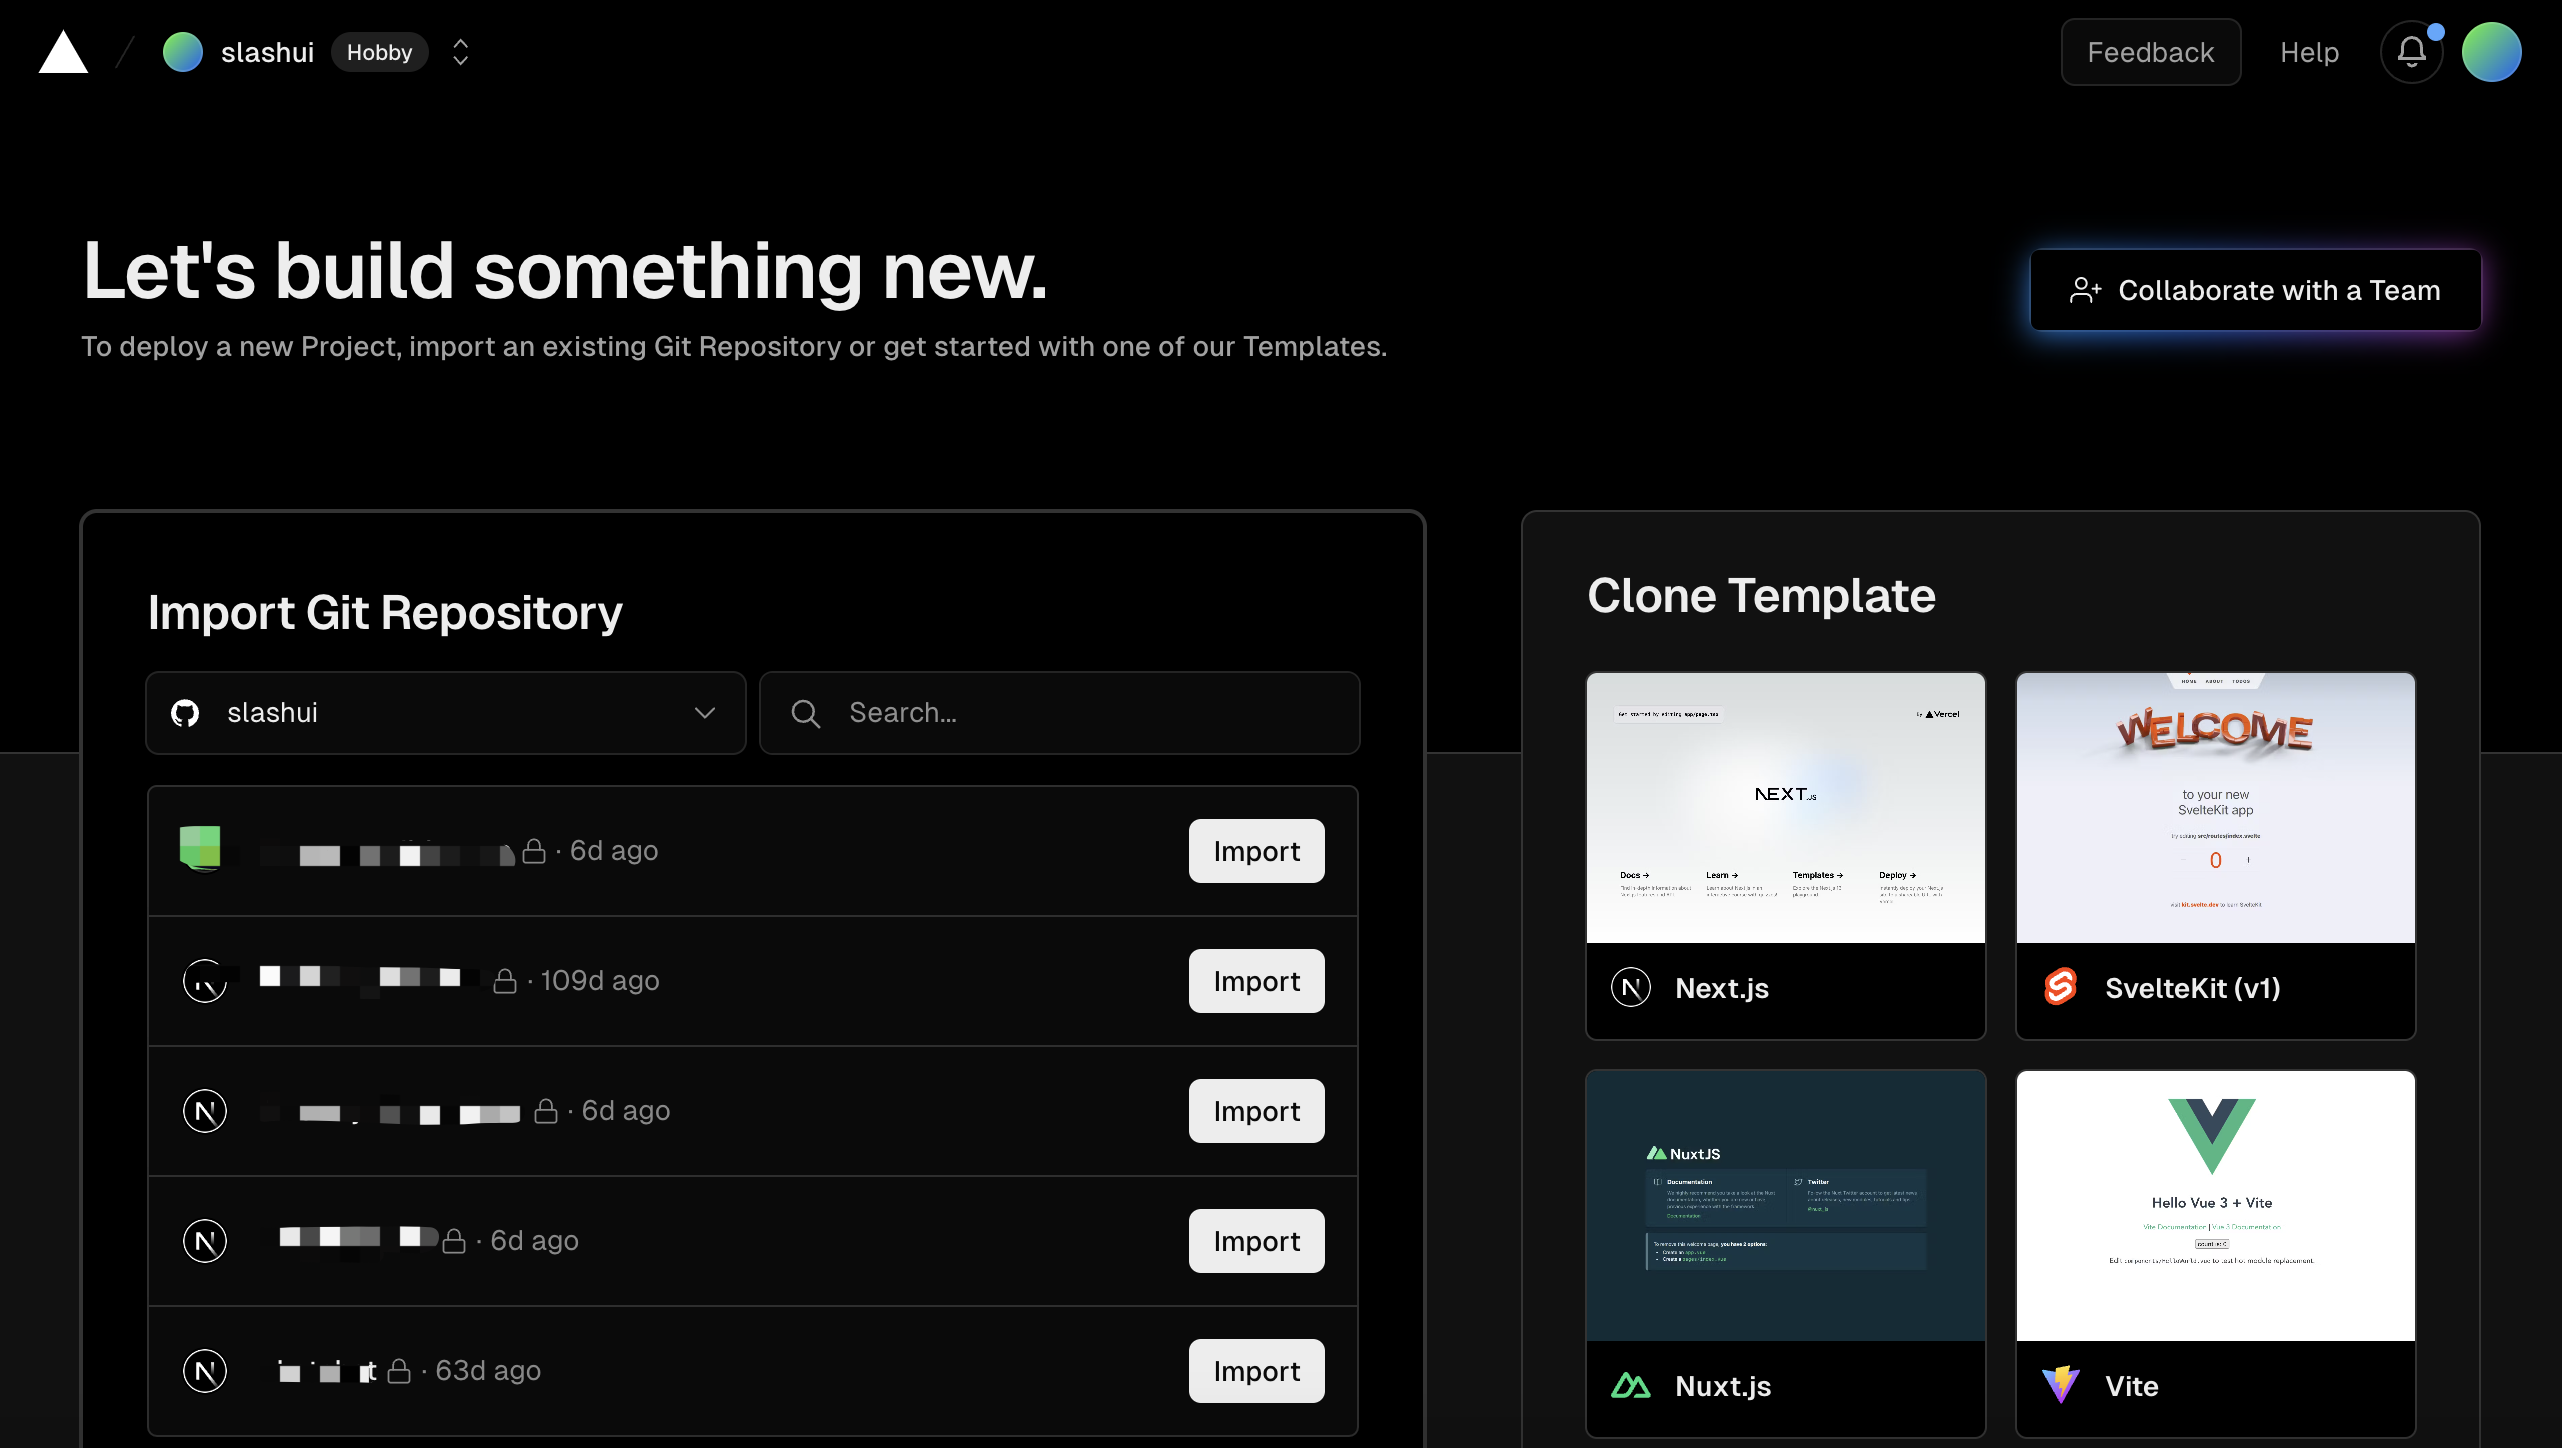Expand the team switcher chevrons
This screenshot has width=2562, height=1448.
point(460,52)
